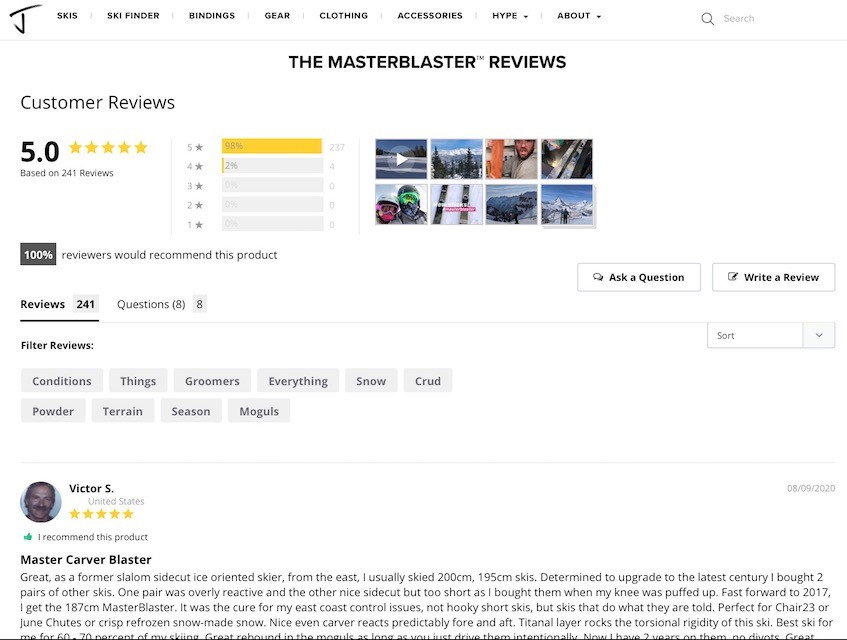Click the search magnifier icon

pos(707,19)
